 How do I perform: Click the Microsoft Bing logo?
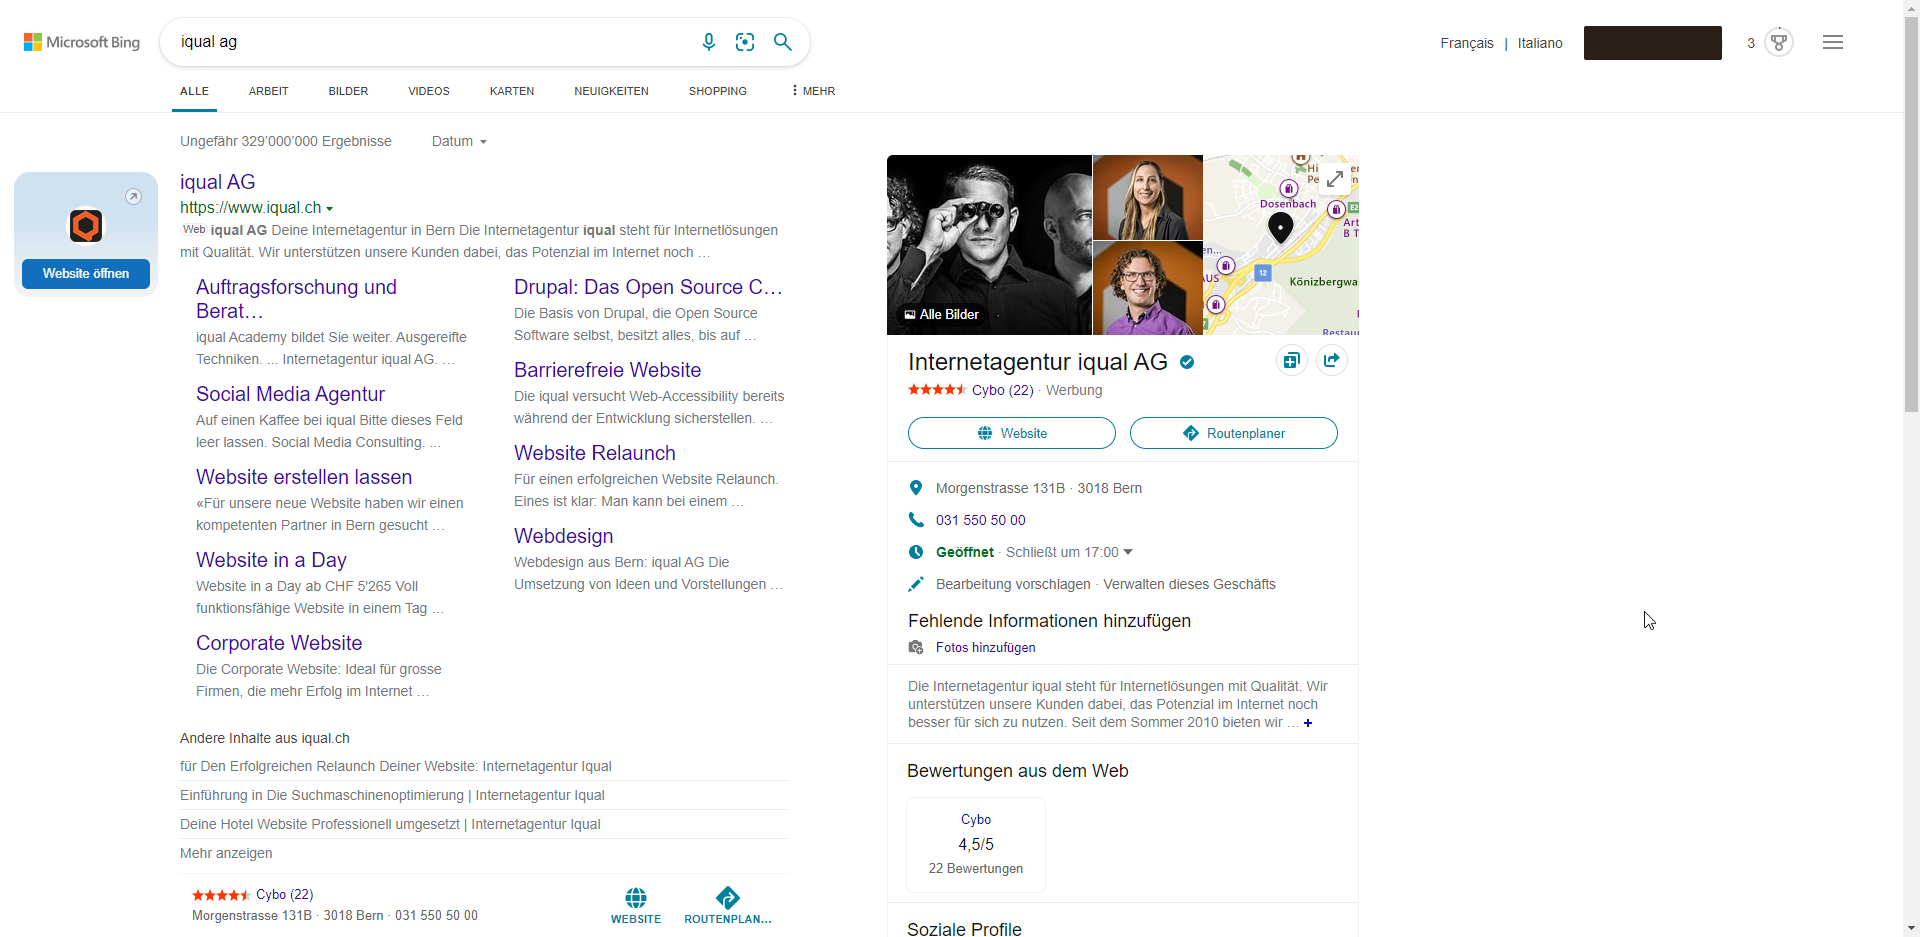point(82,42)
